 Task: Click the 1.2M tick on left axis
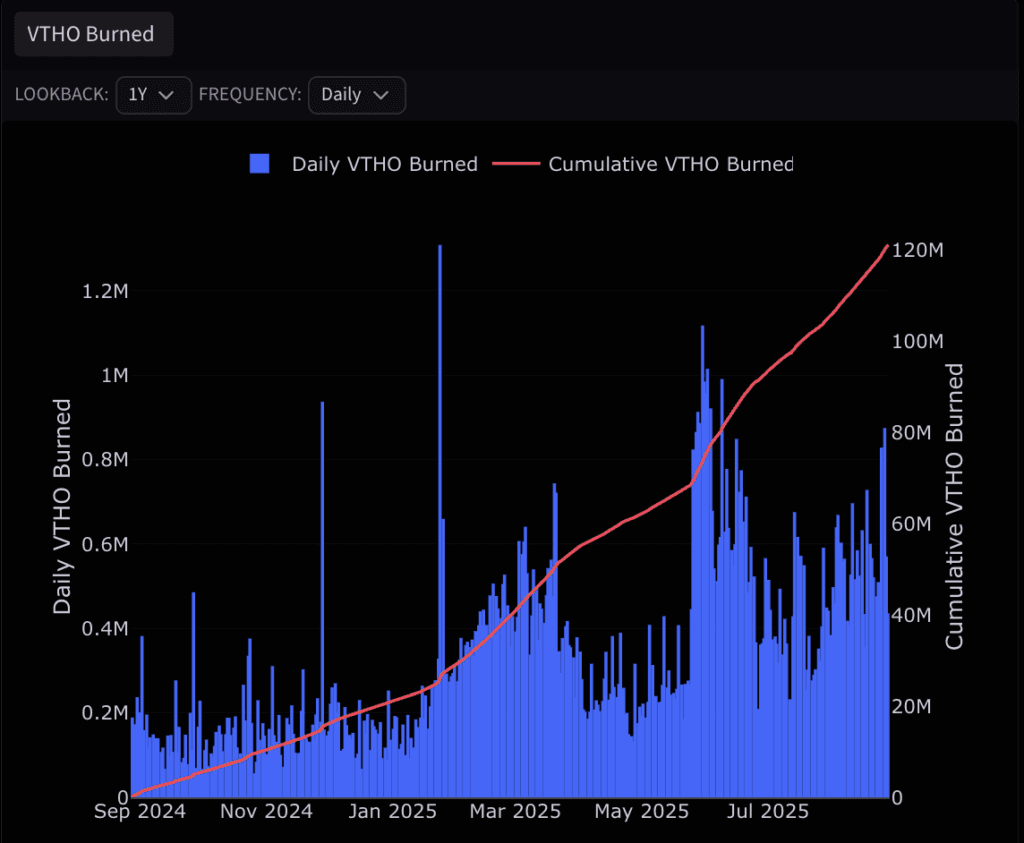click(103, 291)
